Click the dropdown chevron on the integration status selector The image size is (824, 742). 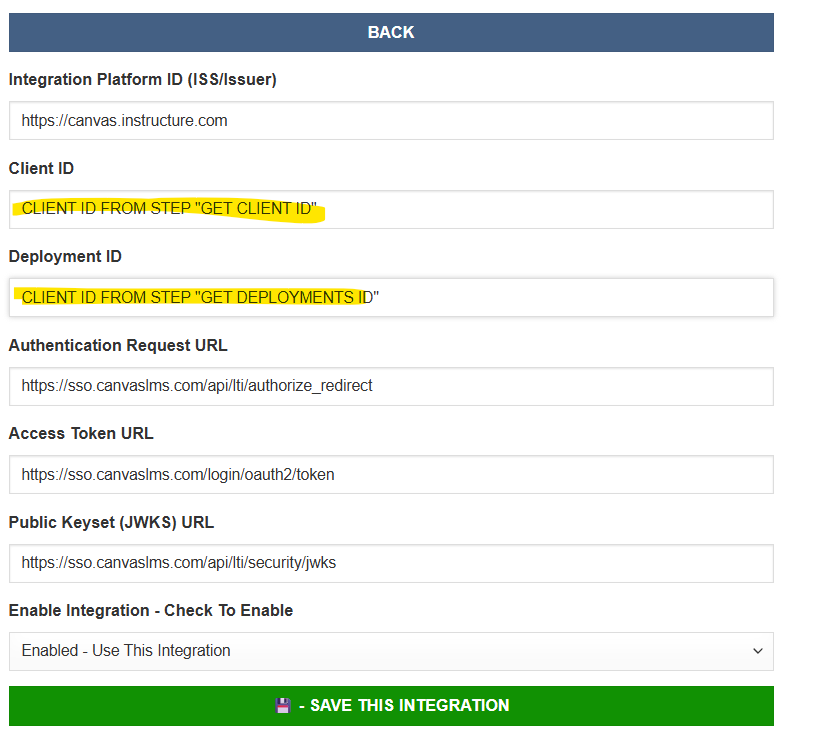tap(758, 652)
